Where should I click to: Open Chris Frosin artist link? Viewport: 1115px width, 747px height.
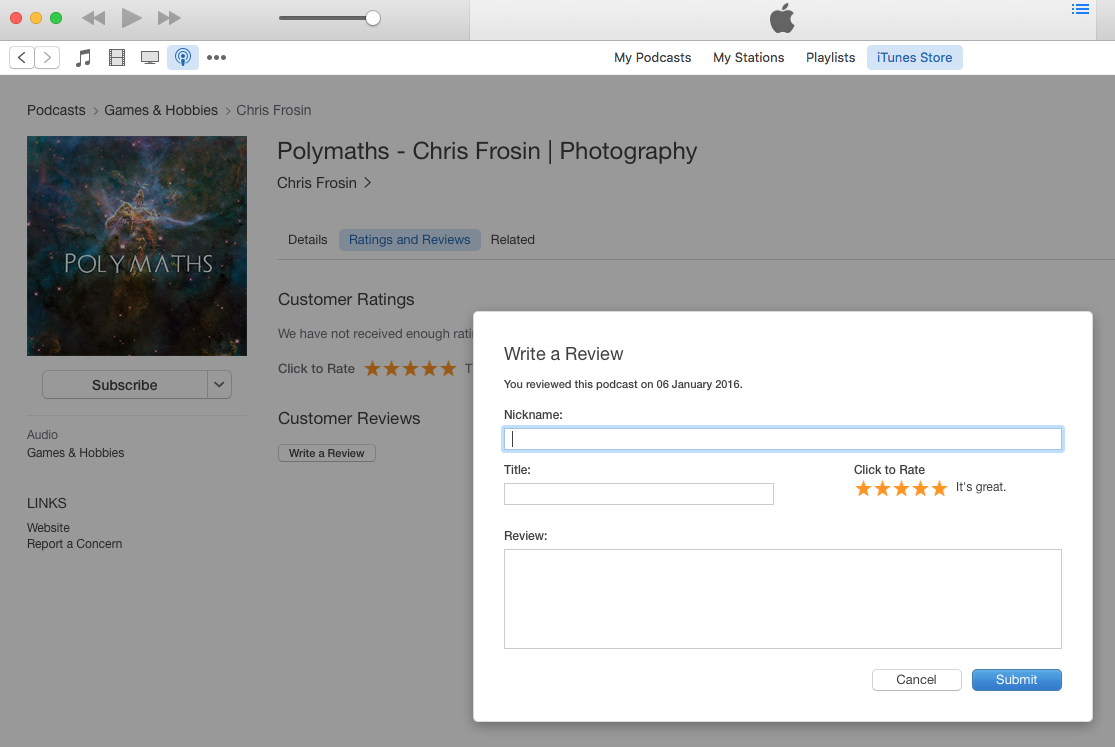click(x=324, y=183)
